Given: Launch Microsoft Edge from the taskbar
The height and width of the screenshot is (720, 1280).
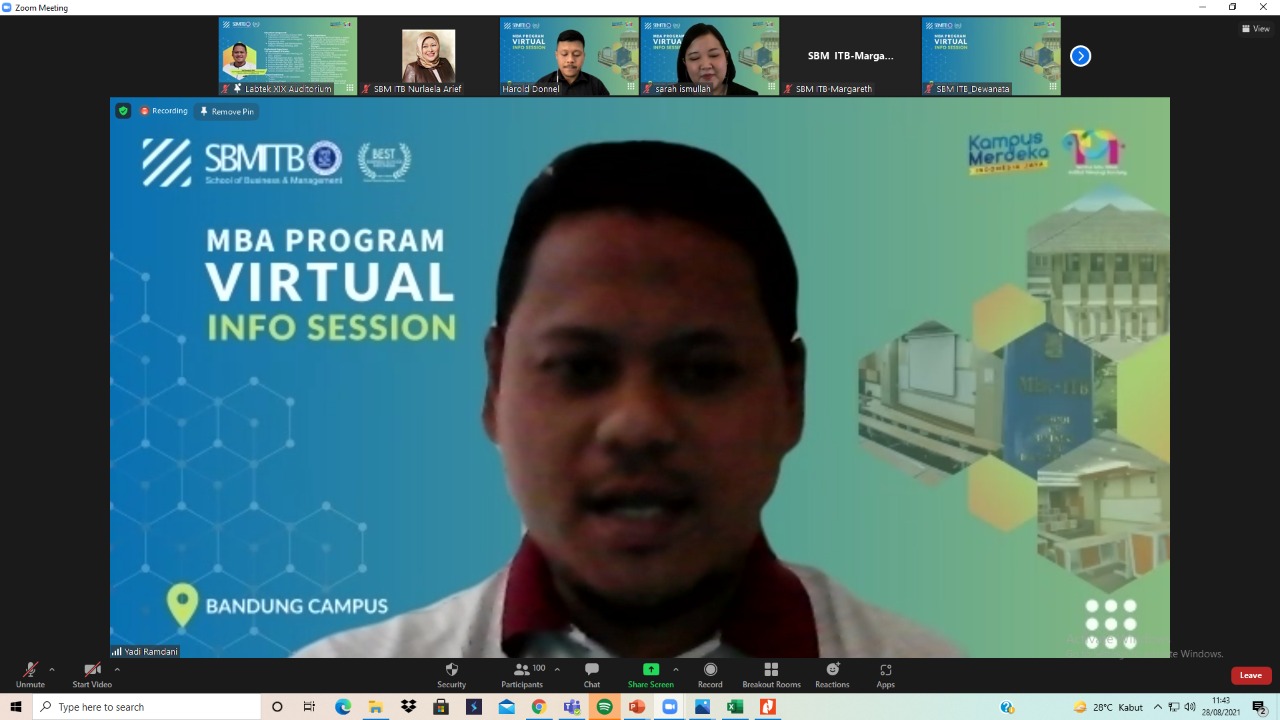Looking at the screenshot, I should (x=343, y=707).
